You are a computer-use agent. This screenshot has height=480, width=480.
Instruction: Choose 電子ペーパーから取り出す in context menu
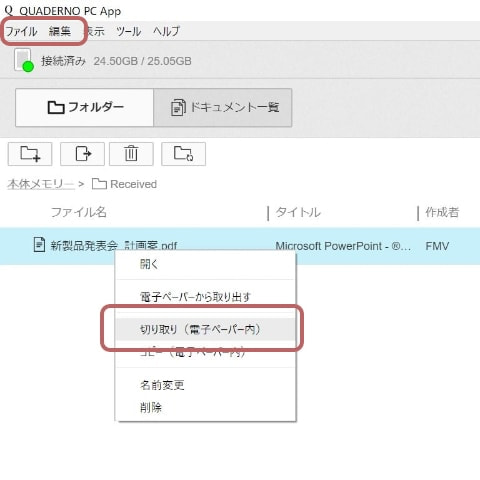pos(206,296)
